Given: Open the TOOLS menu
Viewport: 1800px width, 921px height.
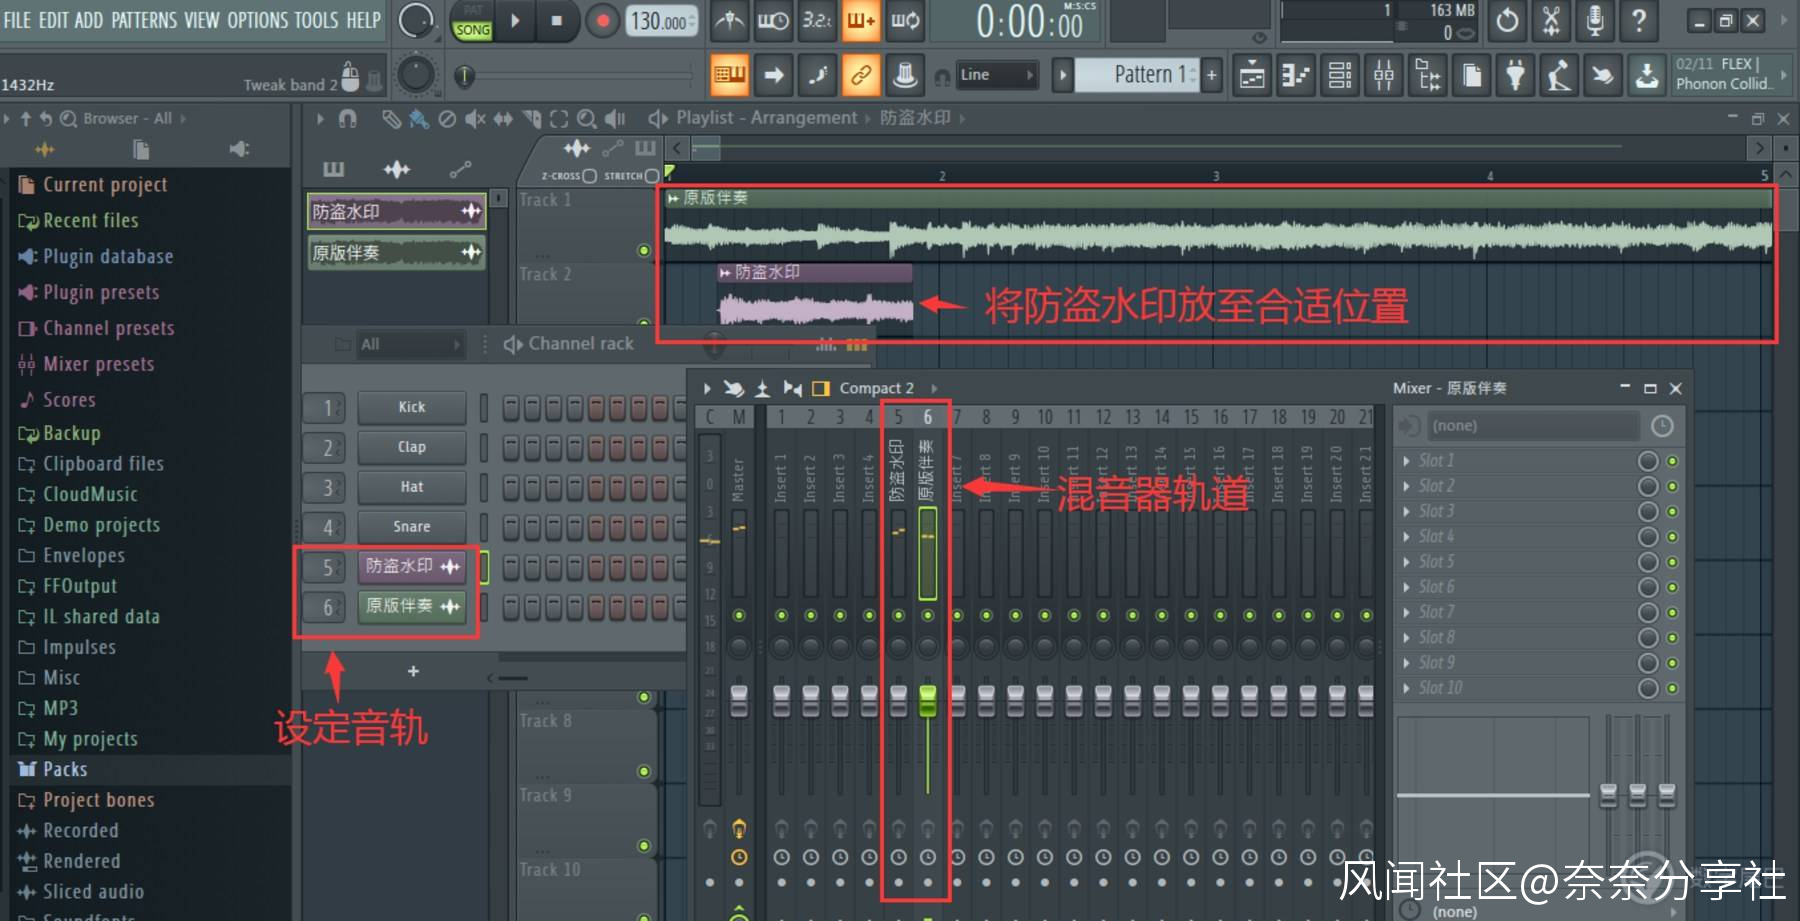Looking at the screenshot, I should click(316, 20).
